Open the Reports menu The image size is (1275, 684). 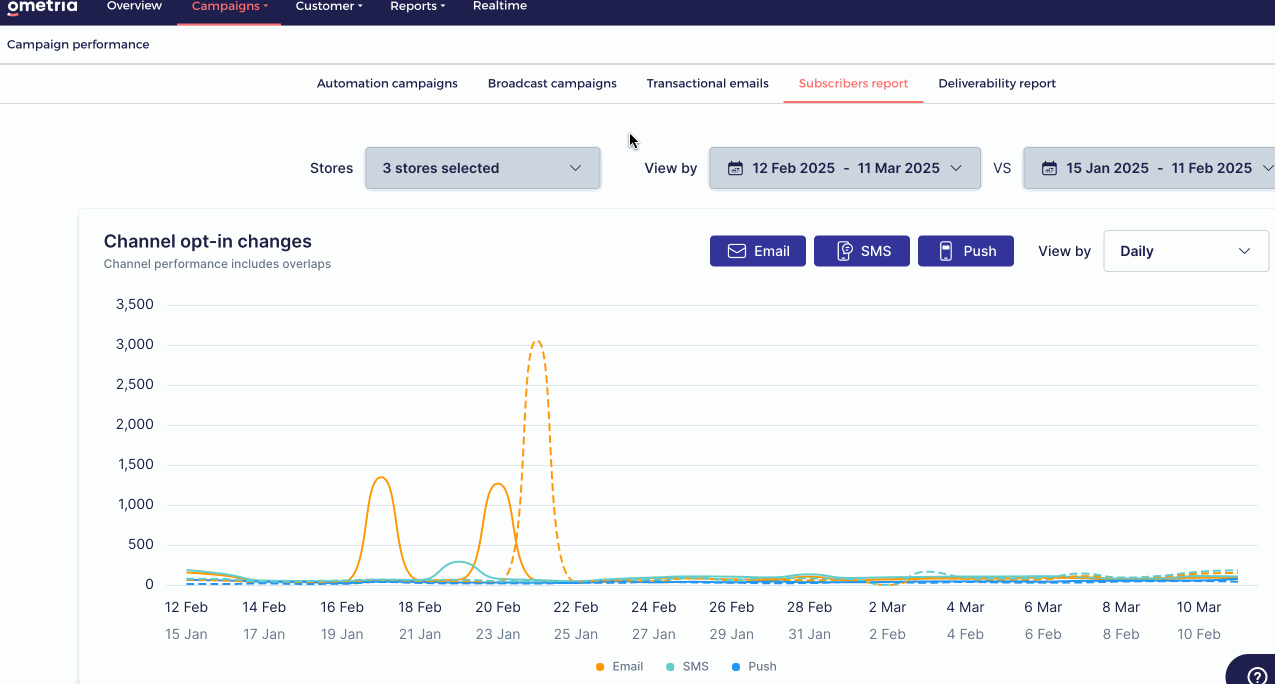[417, 7]
